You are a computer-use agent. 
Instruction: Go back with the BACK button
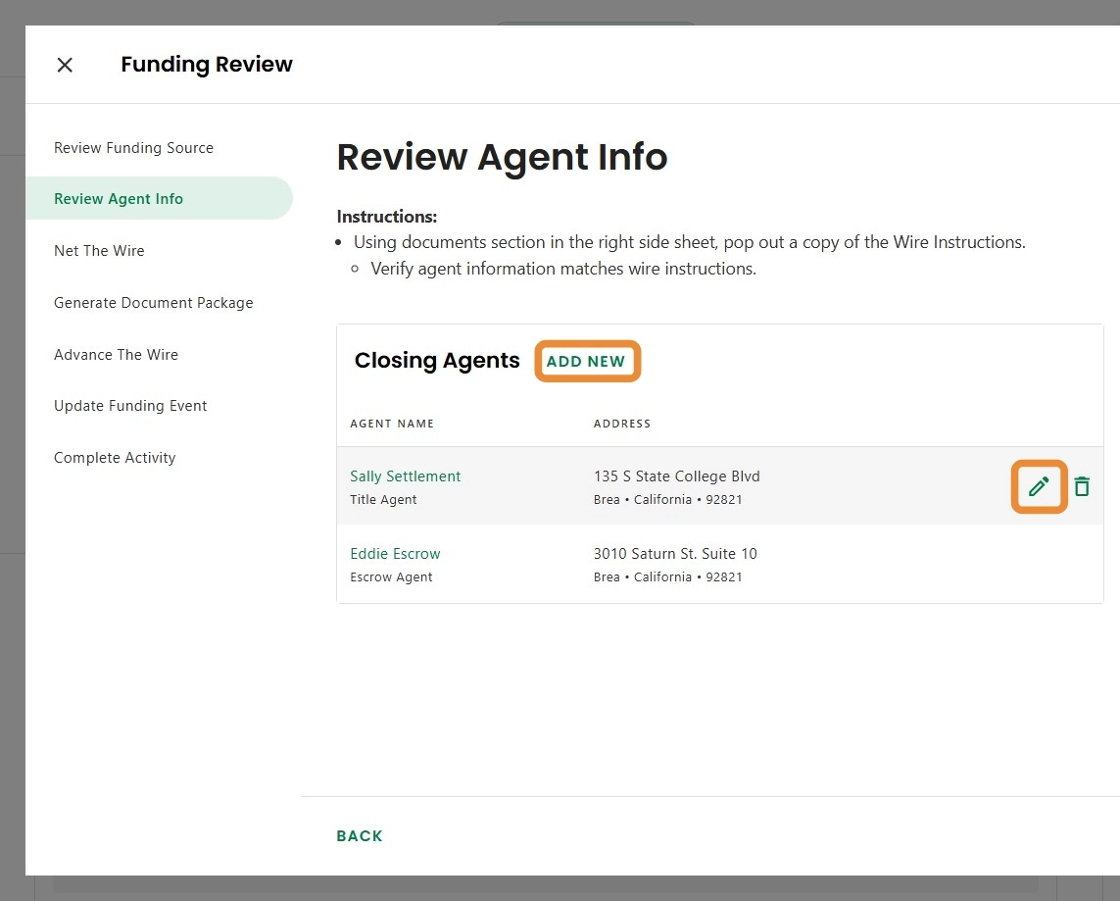[x=359, y=836]
